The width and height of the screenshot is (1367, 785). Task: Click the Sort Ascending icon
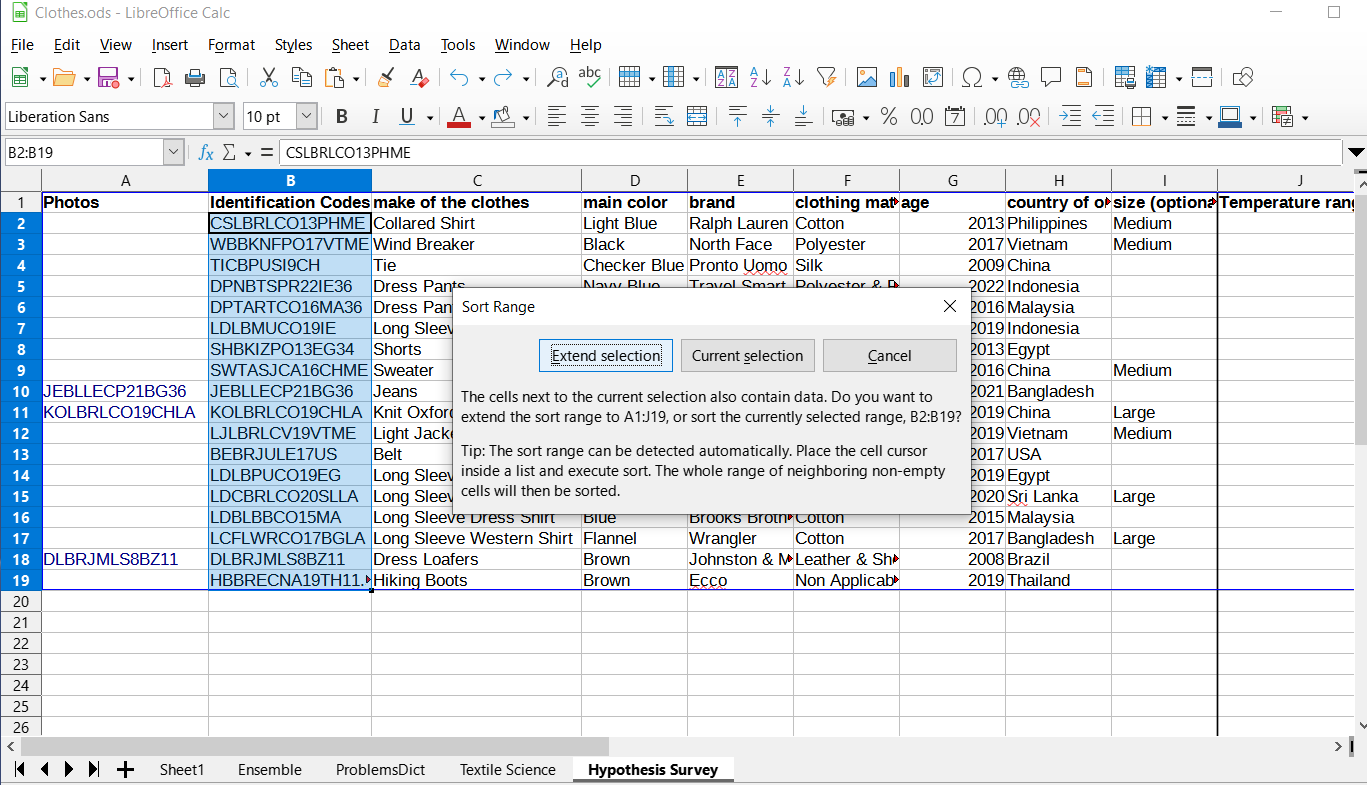tap(760, 77)
